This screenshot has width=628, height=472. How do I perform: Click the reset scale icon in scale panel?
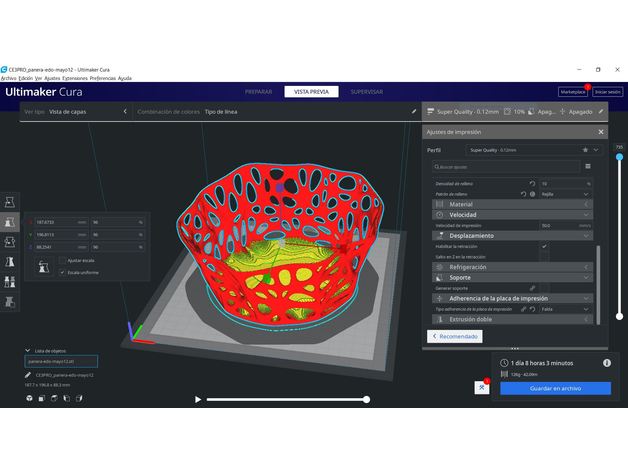tap(44, 266)
